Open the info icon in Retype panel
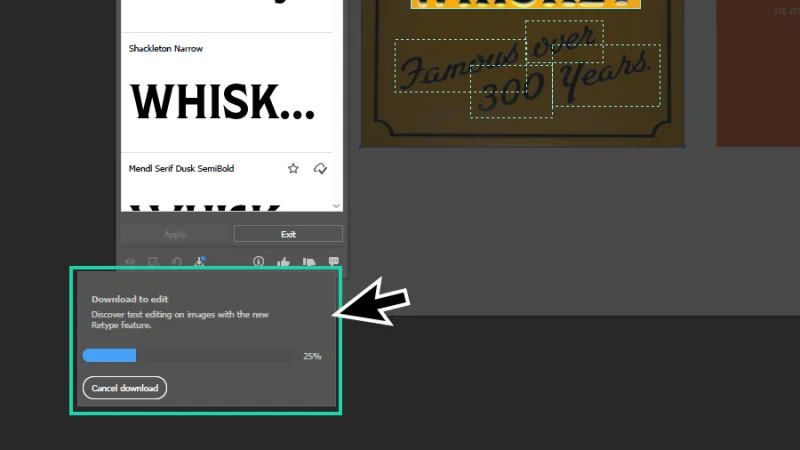 (x=258, y=262)
